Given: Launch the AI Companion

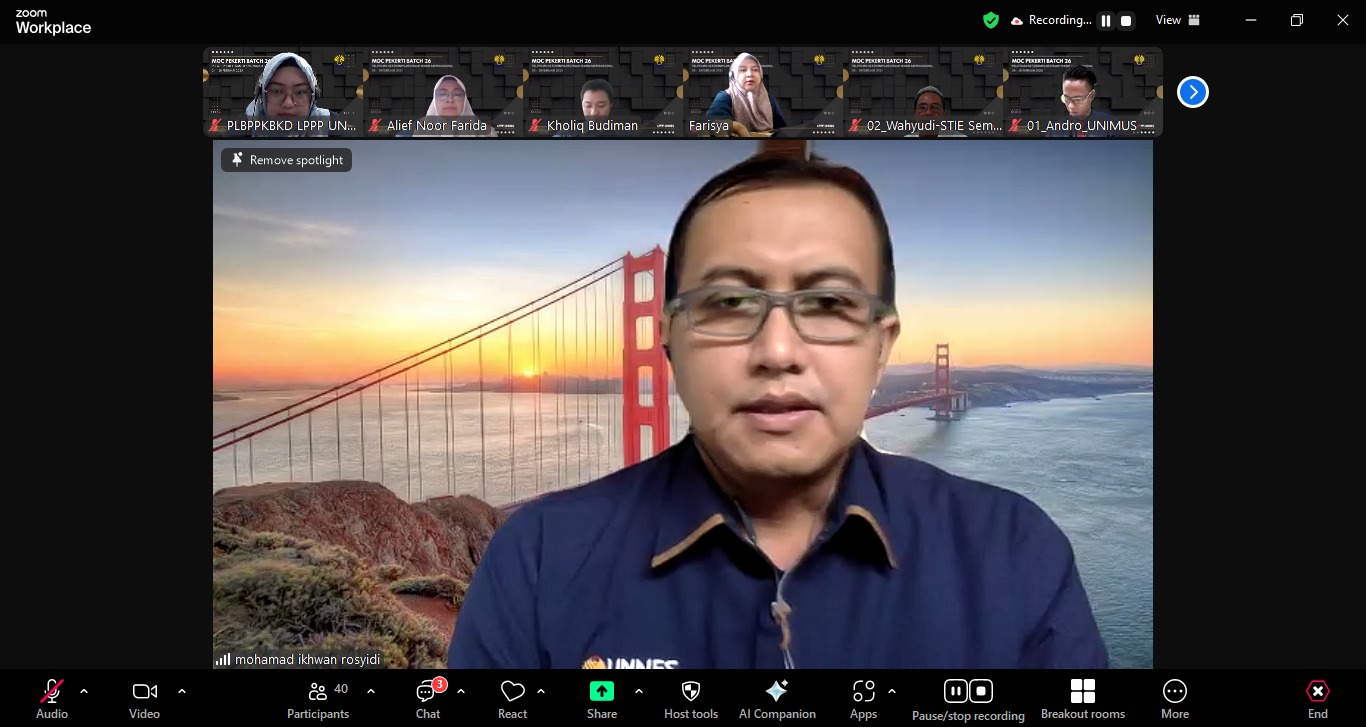Looking at the screenshot, I should [x=777, y=699].
